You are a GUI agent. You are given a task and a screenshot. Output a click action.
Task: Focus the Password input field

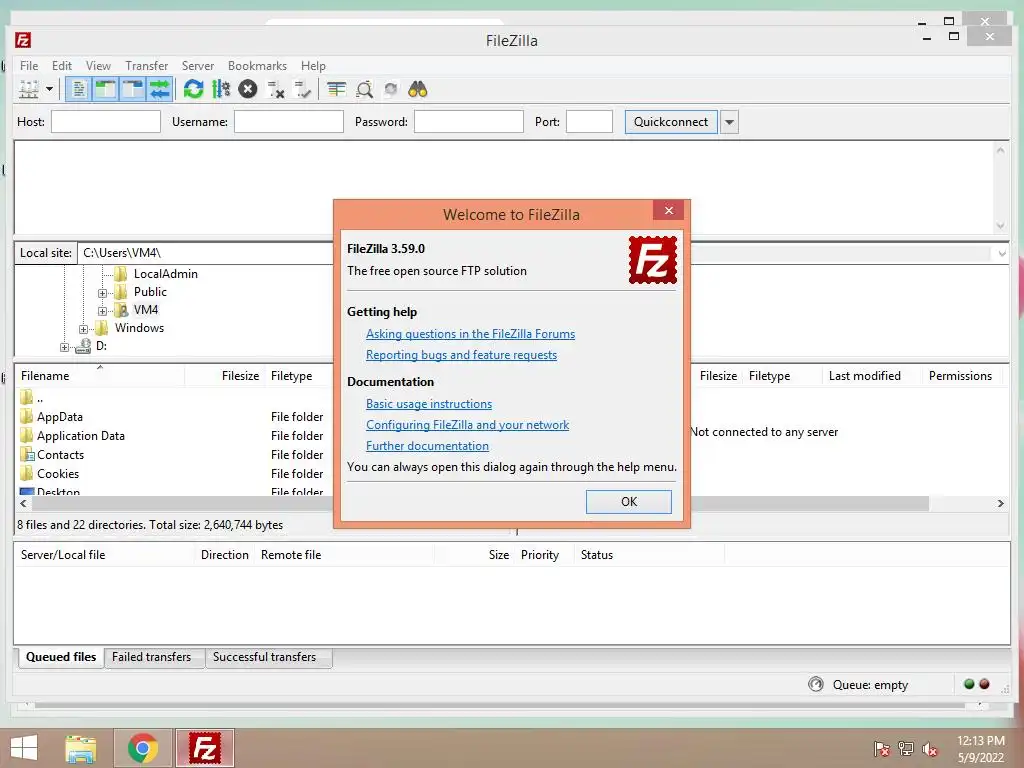(468, 121)
